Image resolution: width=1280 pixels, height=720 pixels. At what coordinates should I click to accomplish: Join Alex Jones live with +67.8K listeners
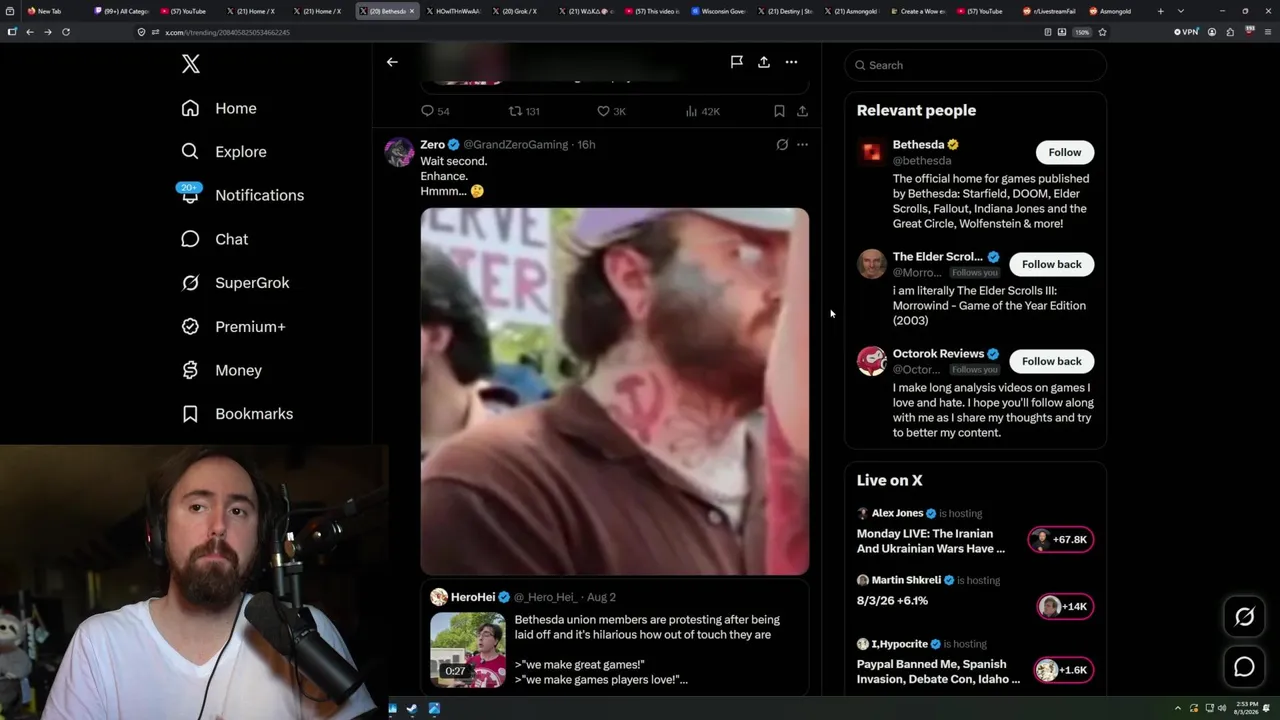[x=1061, y=540]
